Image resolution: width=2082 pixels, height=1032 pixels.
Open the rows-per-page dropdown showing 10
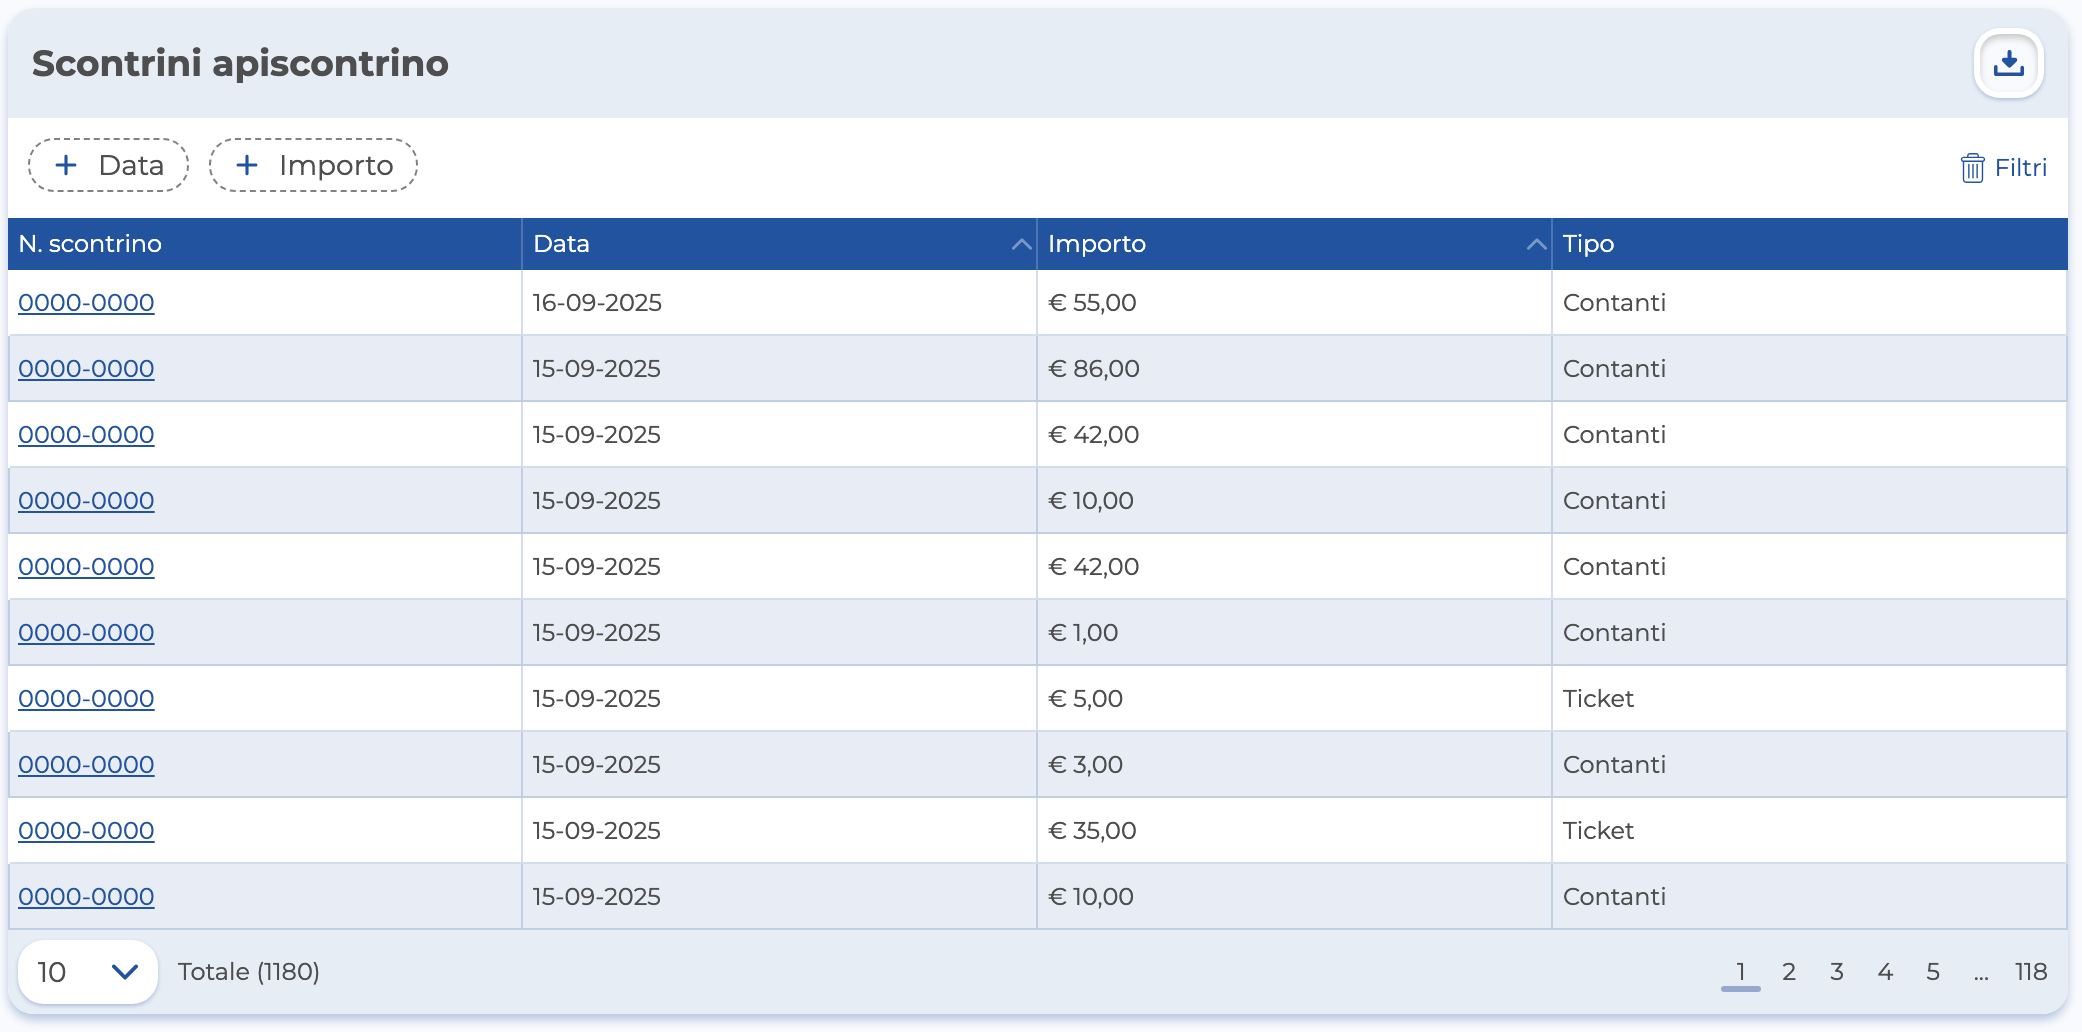click(x=88, y=971)
